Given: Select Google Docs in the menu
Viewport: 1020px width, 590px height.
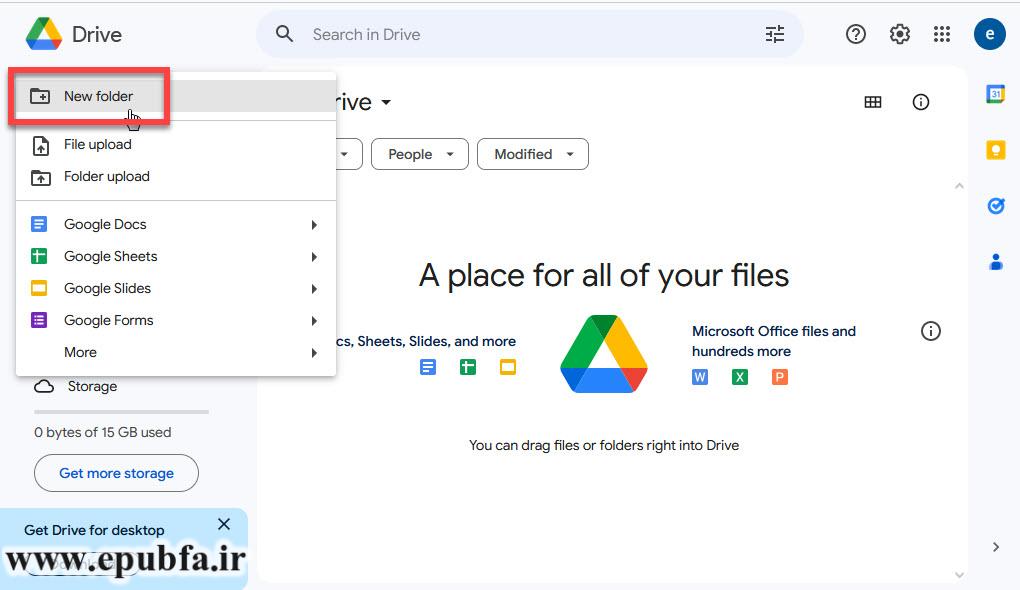Looking at the screenshot, I should (176, 224).
